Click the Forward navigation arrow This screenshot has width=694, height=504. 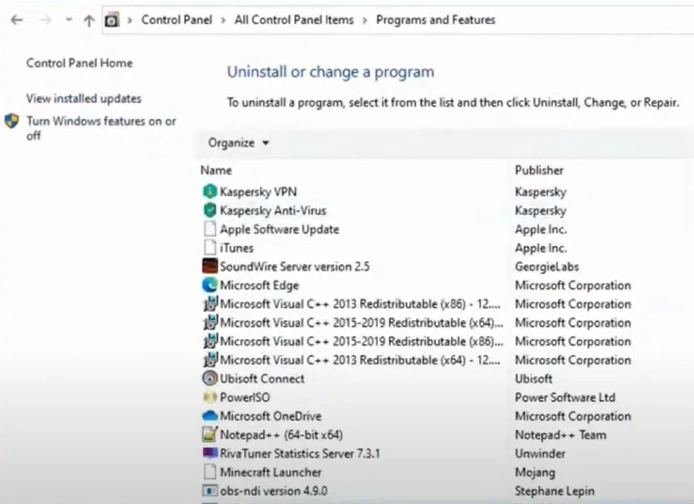tap(45, 20)
